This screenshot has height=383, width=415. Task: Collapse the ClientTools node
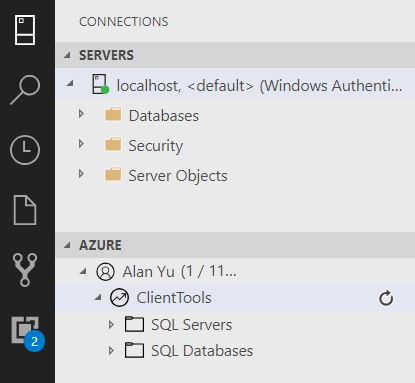point(98,297)
